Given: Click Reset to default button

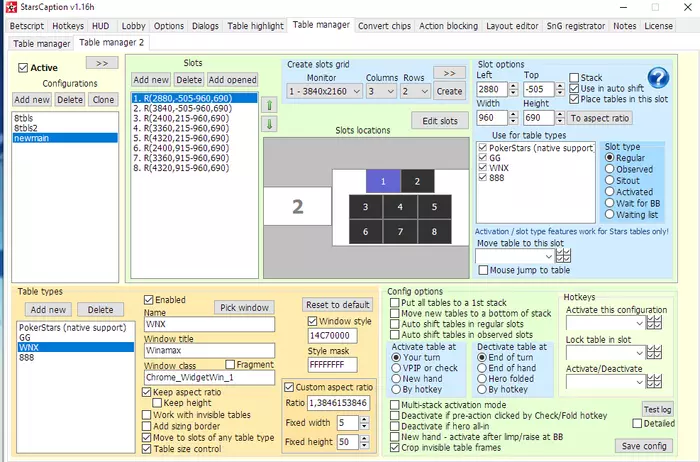Looking at the screenshot, I should point(338,305).
